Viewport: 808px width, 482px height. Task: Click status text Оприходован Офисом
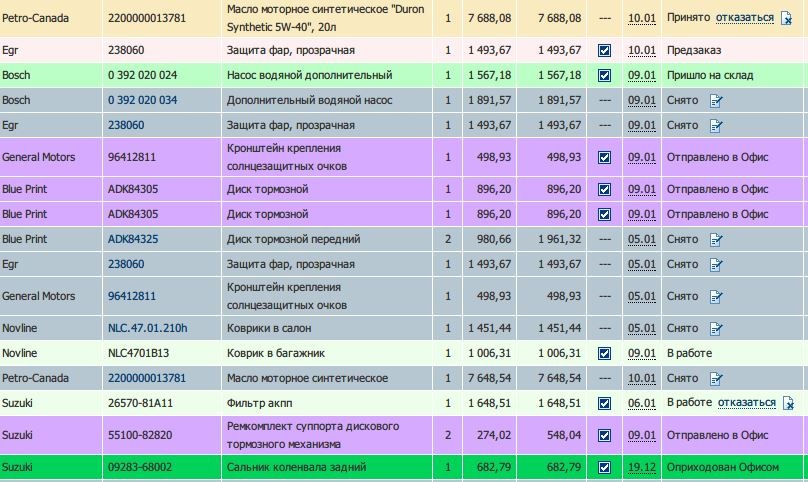click(x=722, y=467)
